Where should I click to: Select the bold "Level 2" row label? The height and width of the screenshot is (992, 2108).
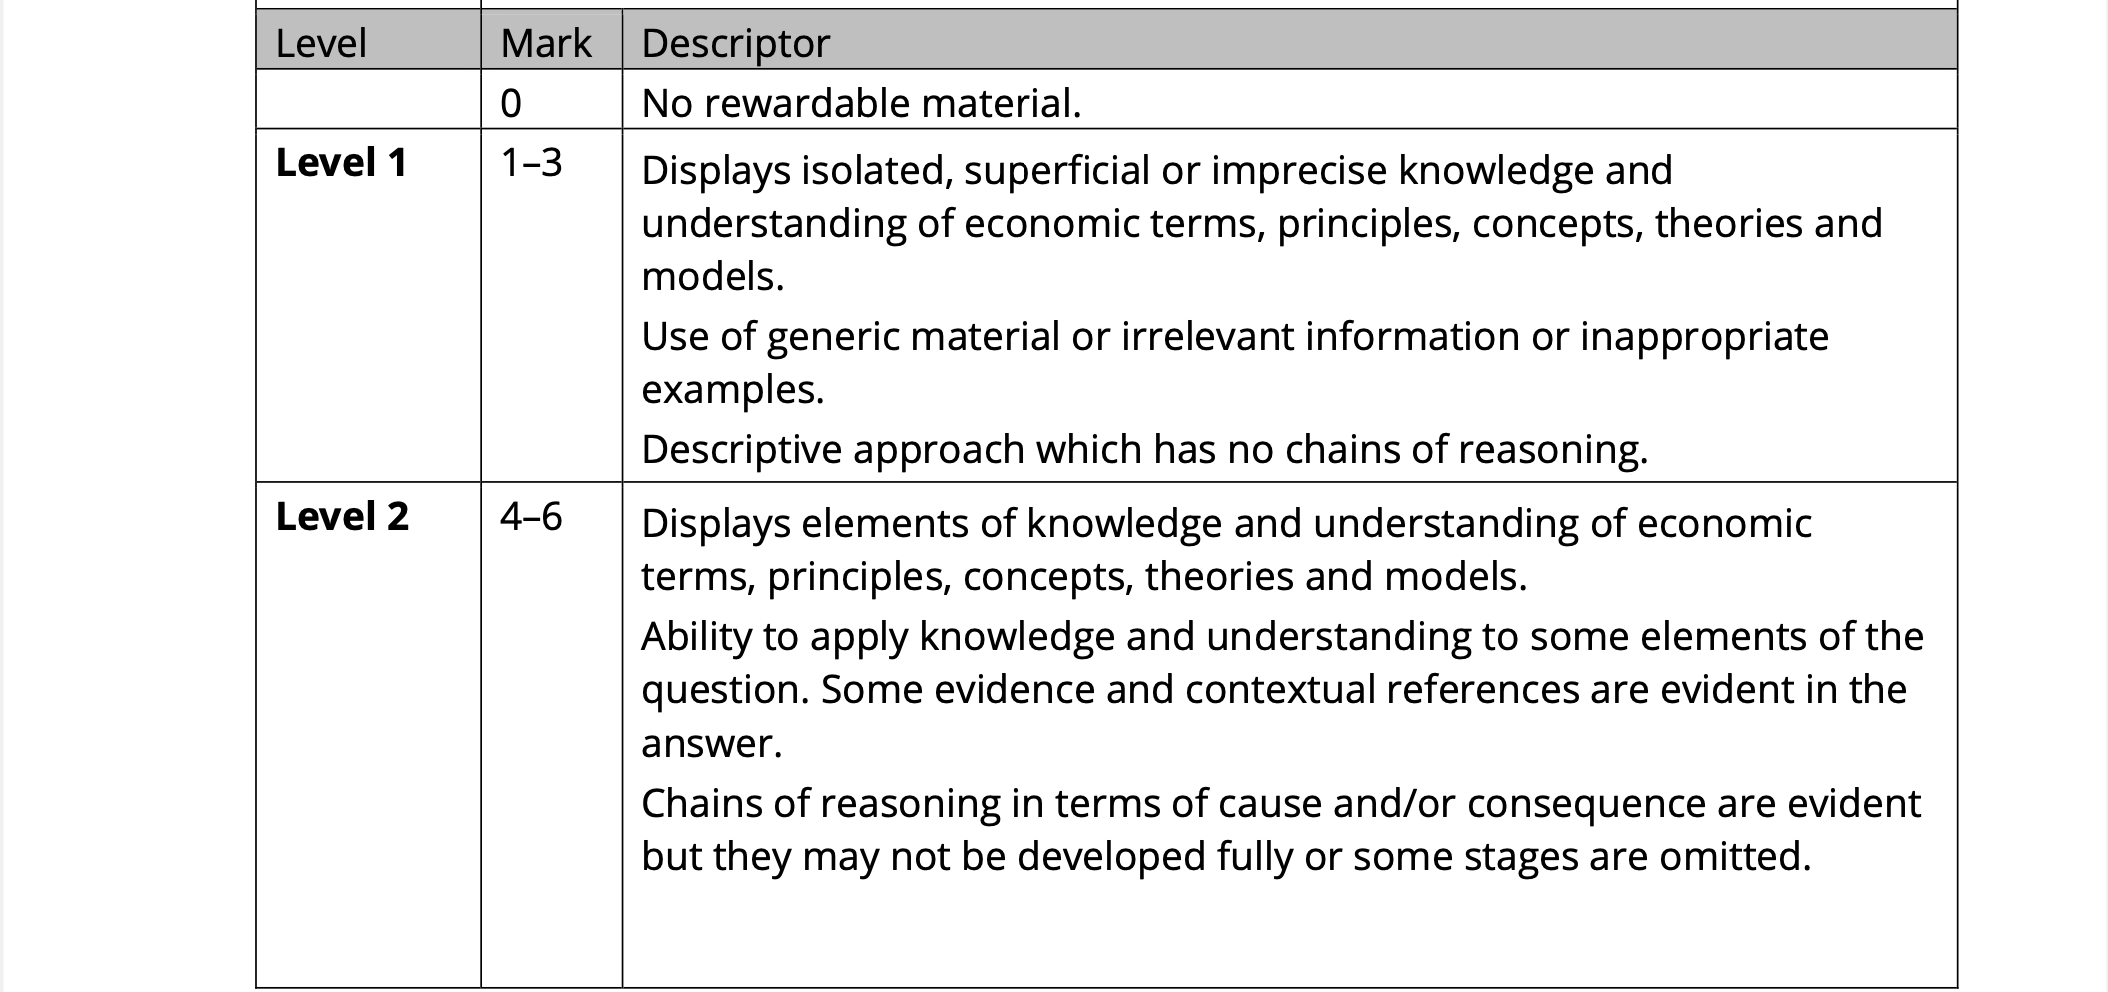342,516
